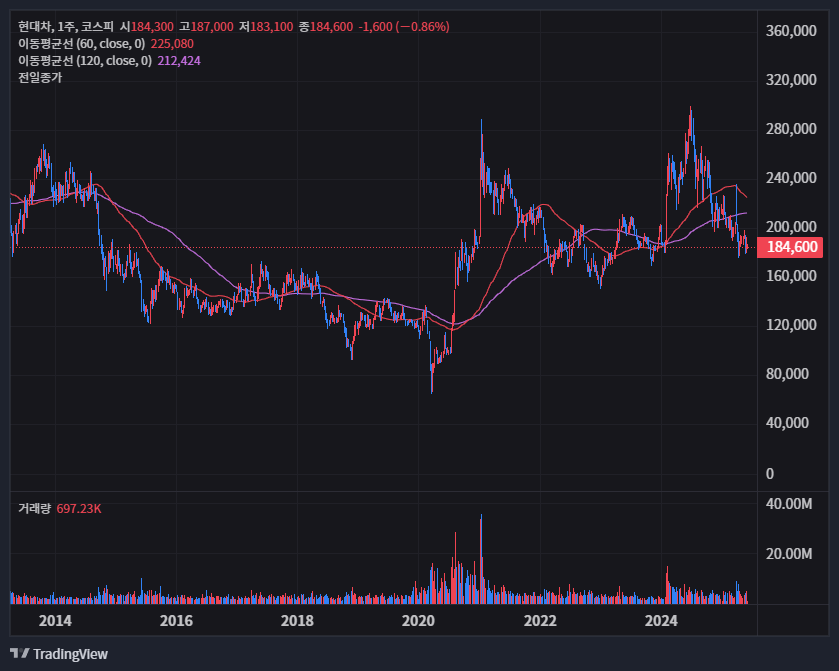Click the 160,000 price axis label
839x671 pixels.
791,276
